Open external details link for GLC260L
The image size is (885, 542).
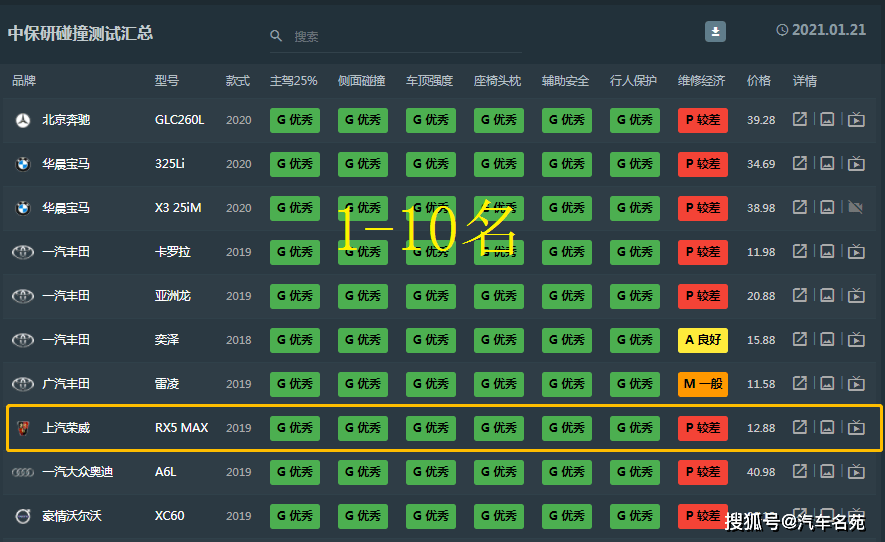click(x=800, y=120)
